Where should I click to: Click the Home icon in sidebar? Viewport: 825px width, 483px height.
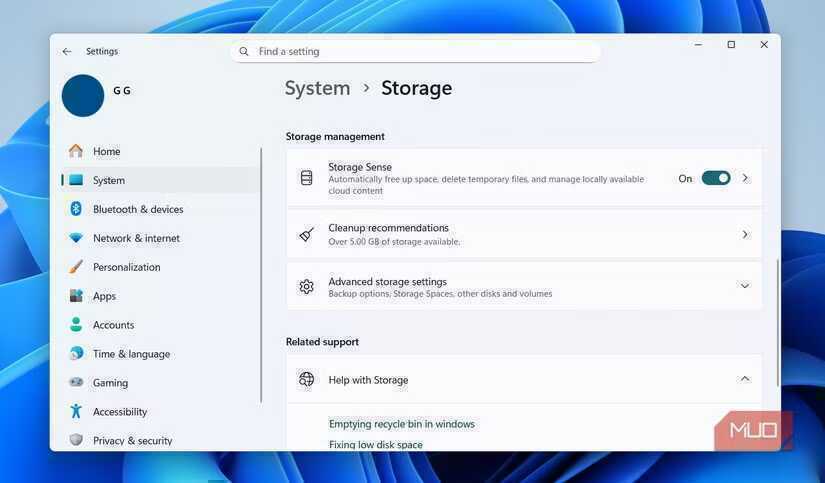(76, 151)
